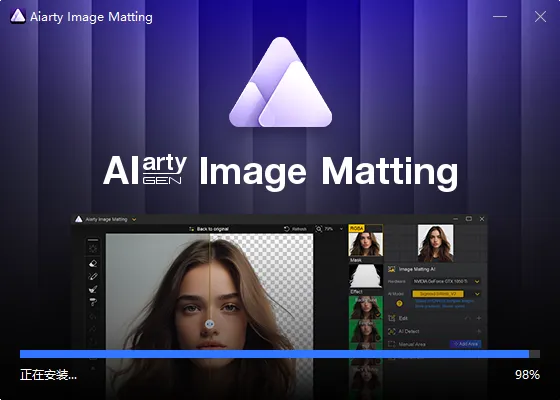This screenshot has height=400, width=560.
Task: Click Back to original button
Action: point(209,229)
